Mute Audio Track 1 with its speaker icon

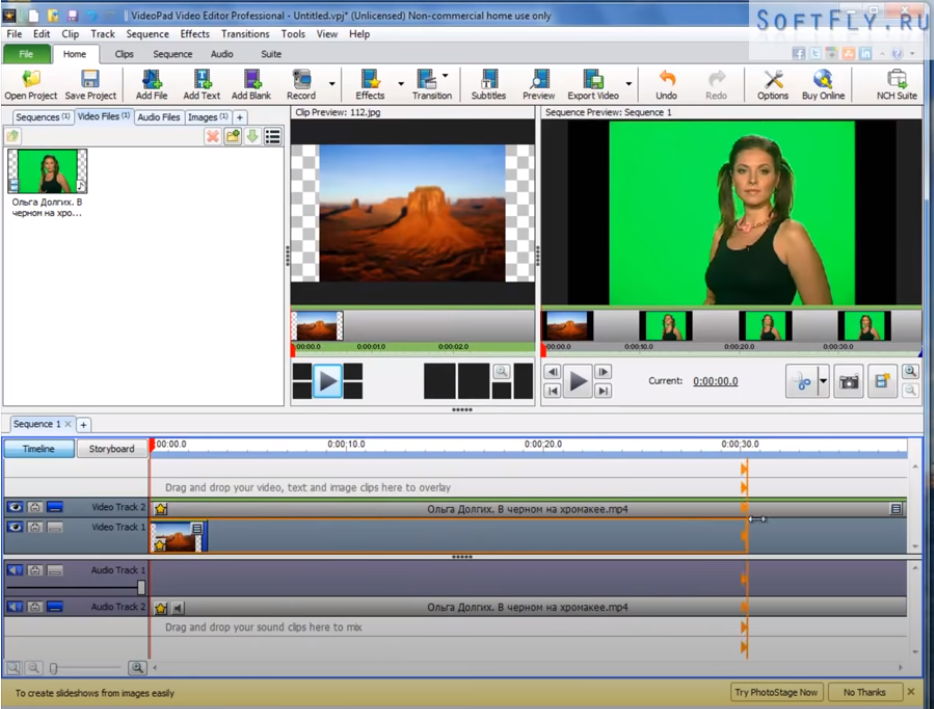click(15, 570)
